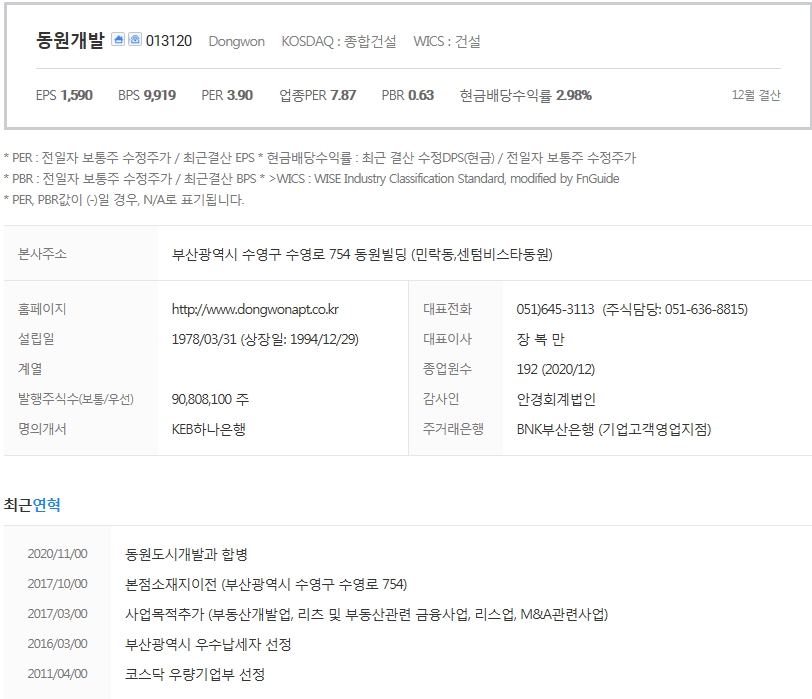Screen dimensions: 812x699
Task: Click the main bank BNK부산은행
Action: point(555,429)
